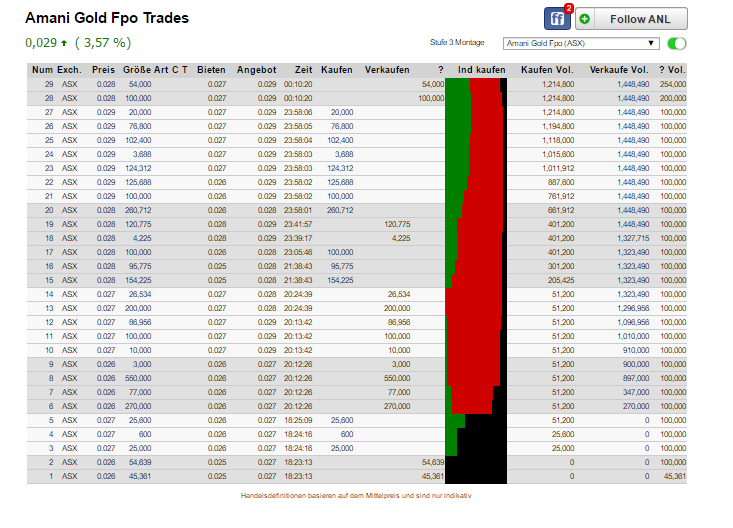Click size 54,639 in trade 2
733x528 pixels.
click(140, 463)
